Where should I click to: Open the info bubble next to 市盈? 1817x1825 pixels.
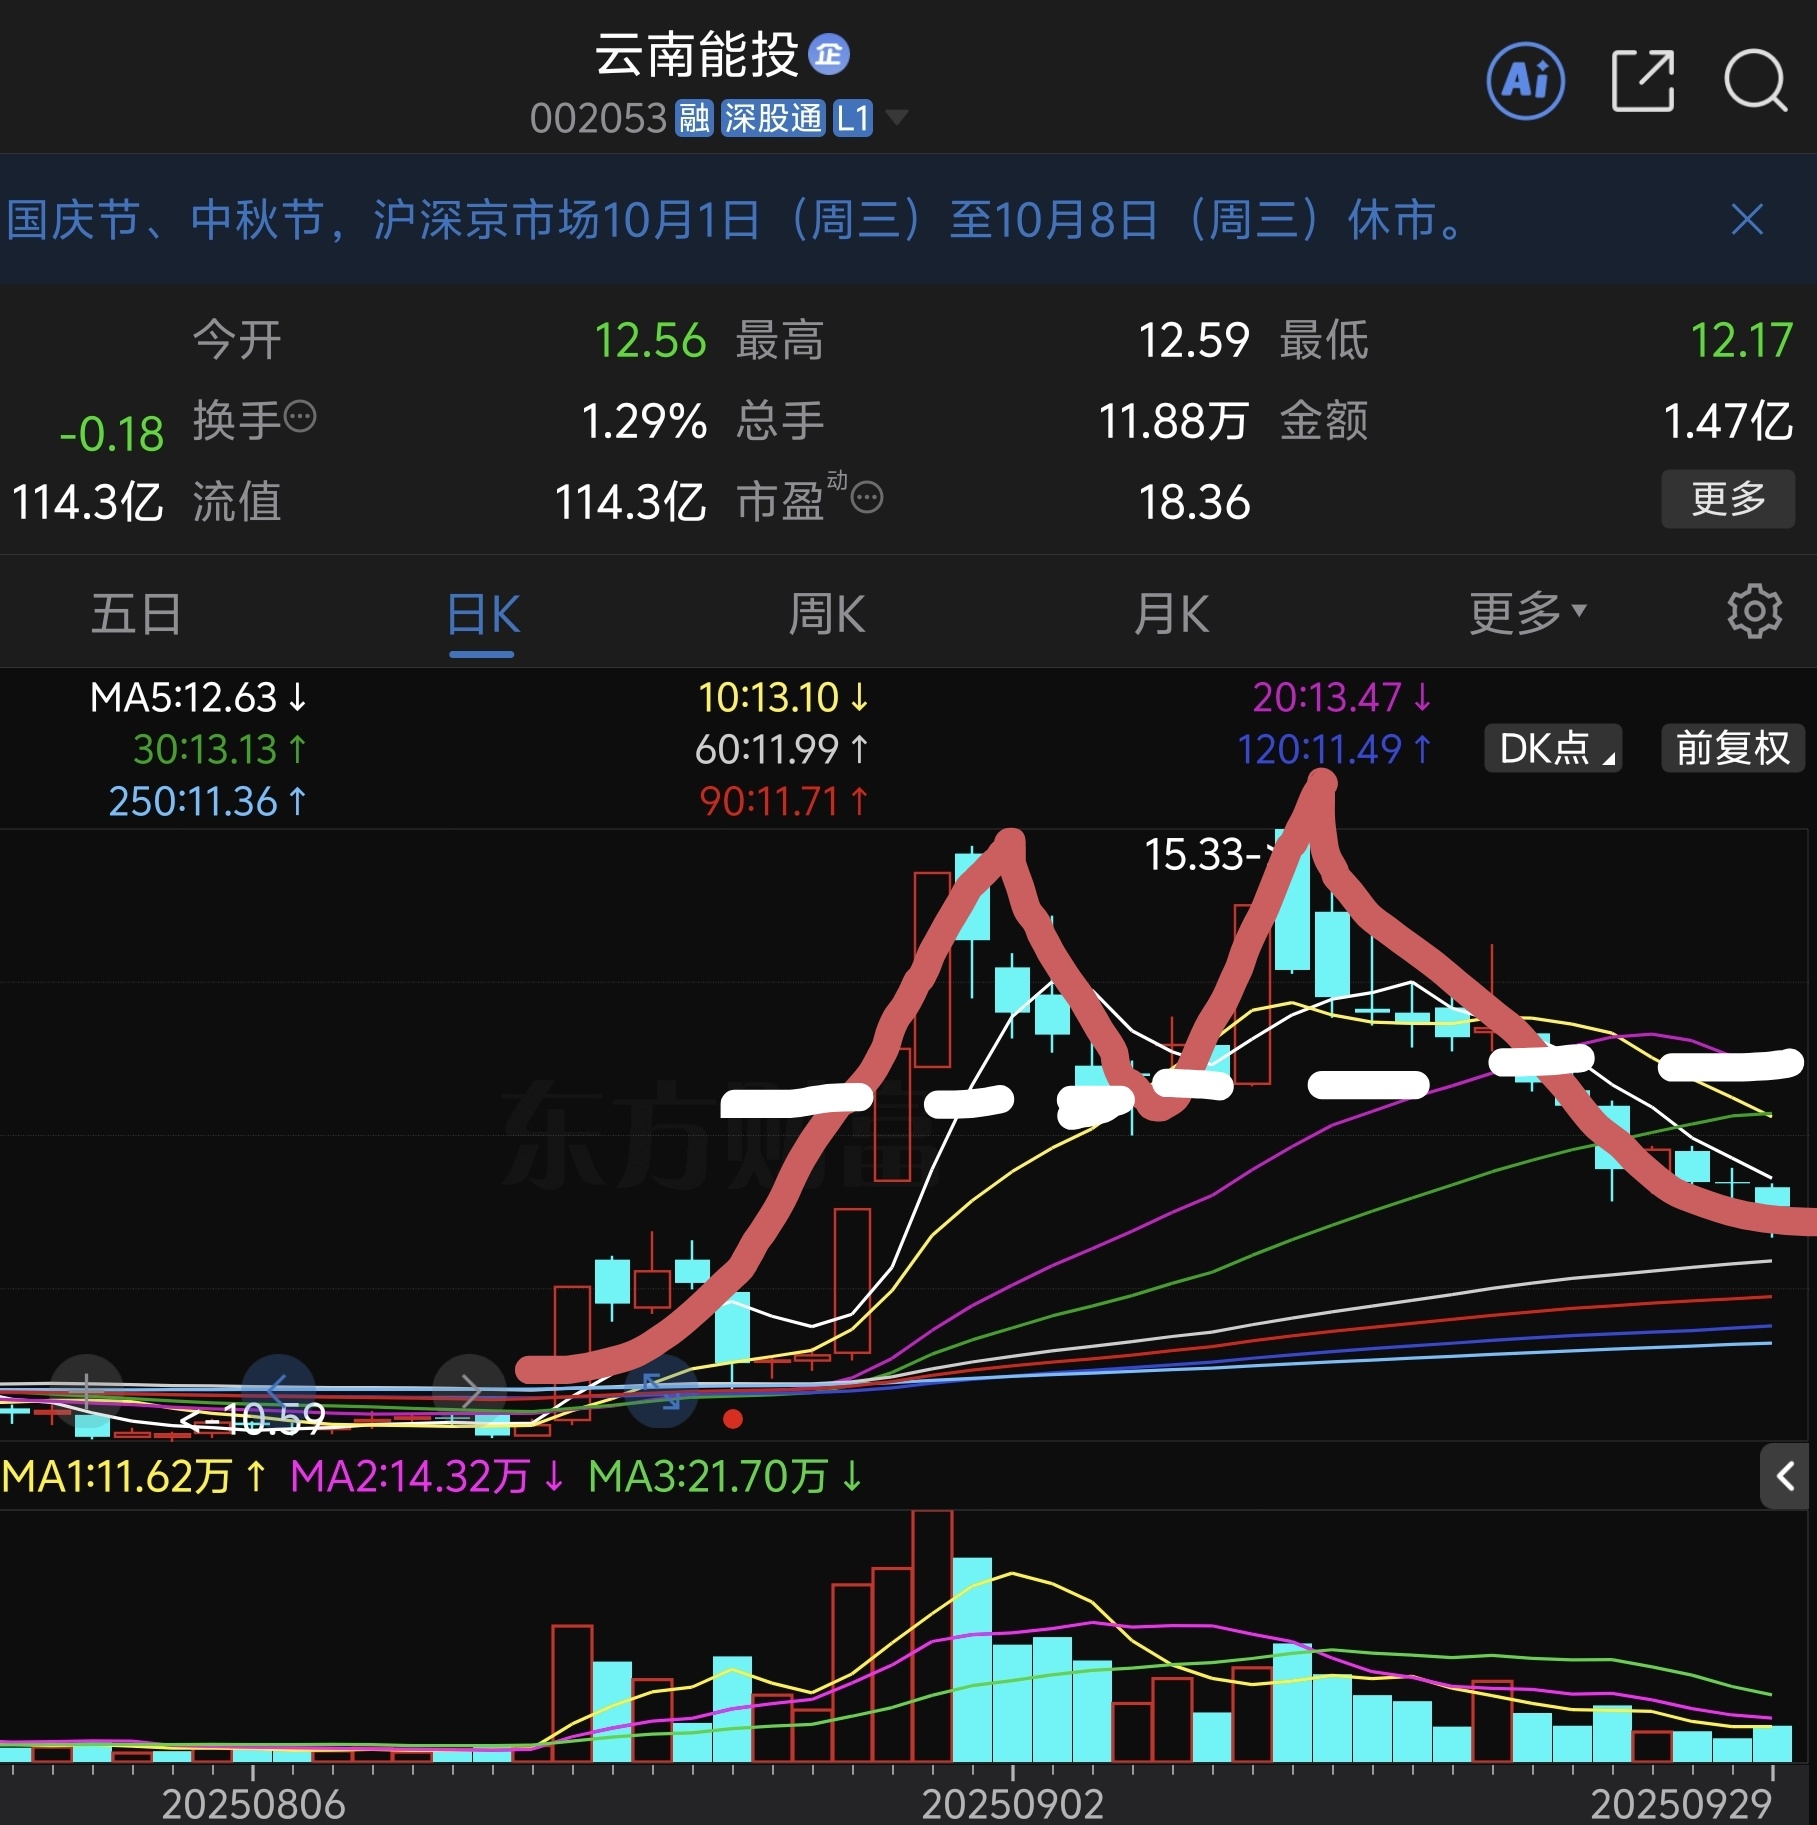pyautogui.click(x=867, y=497)
